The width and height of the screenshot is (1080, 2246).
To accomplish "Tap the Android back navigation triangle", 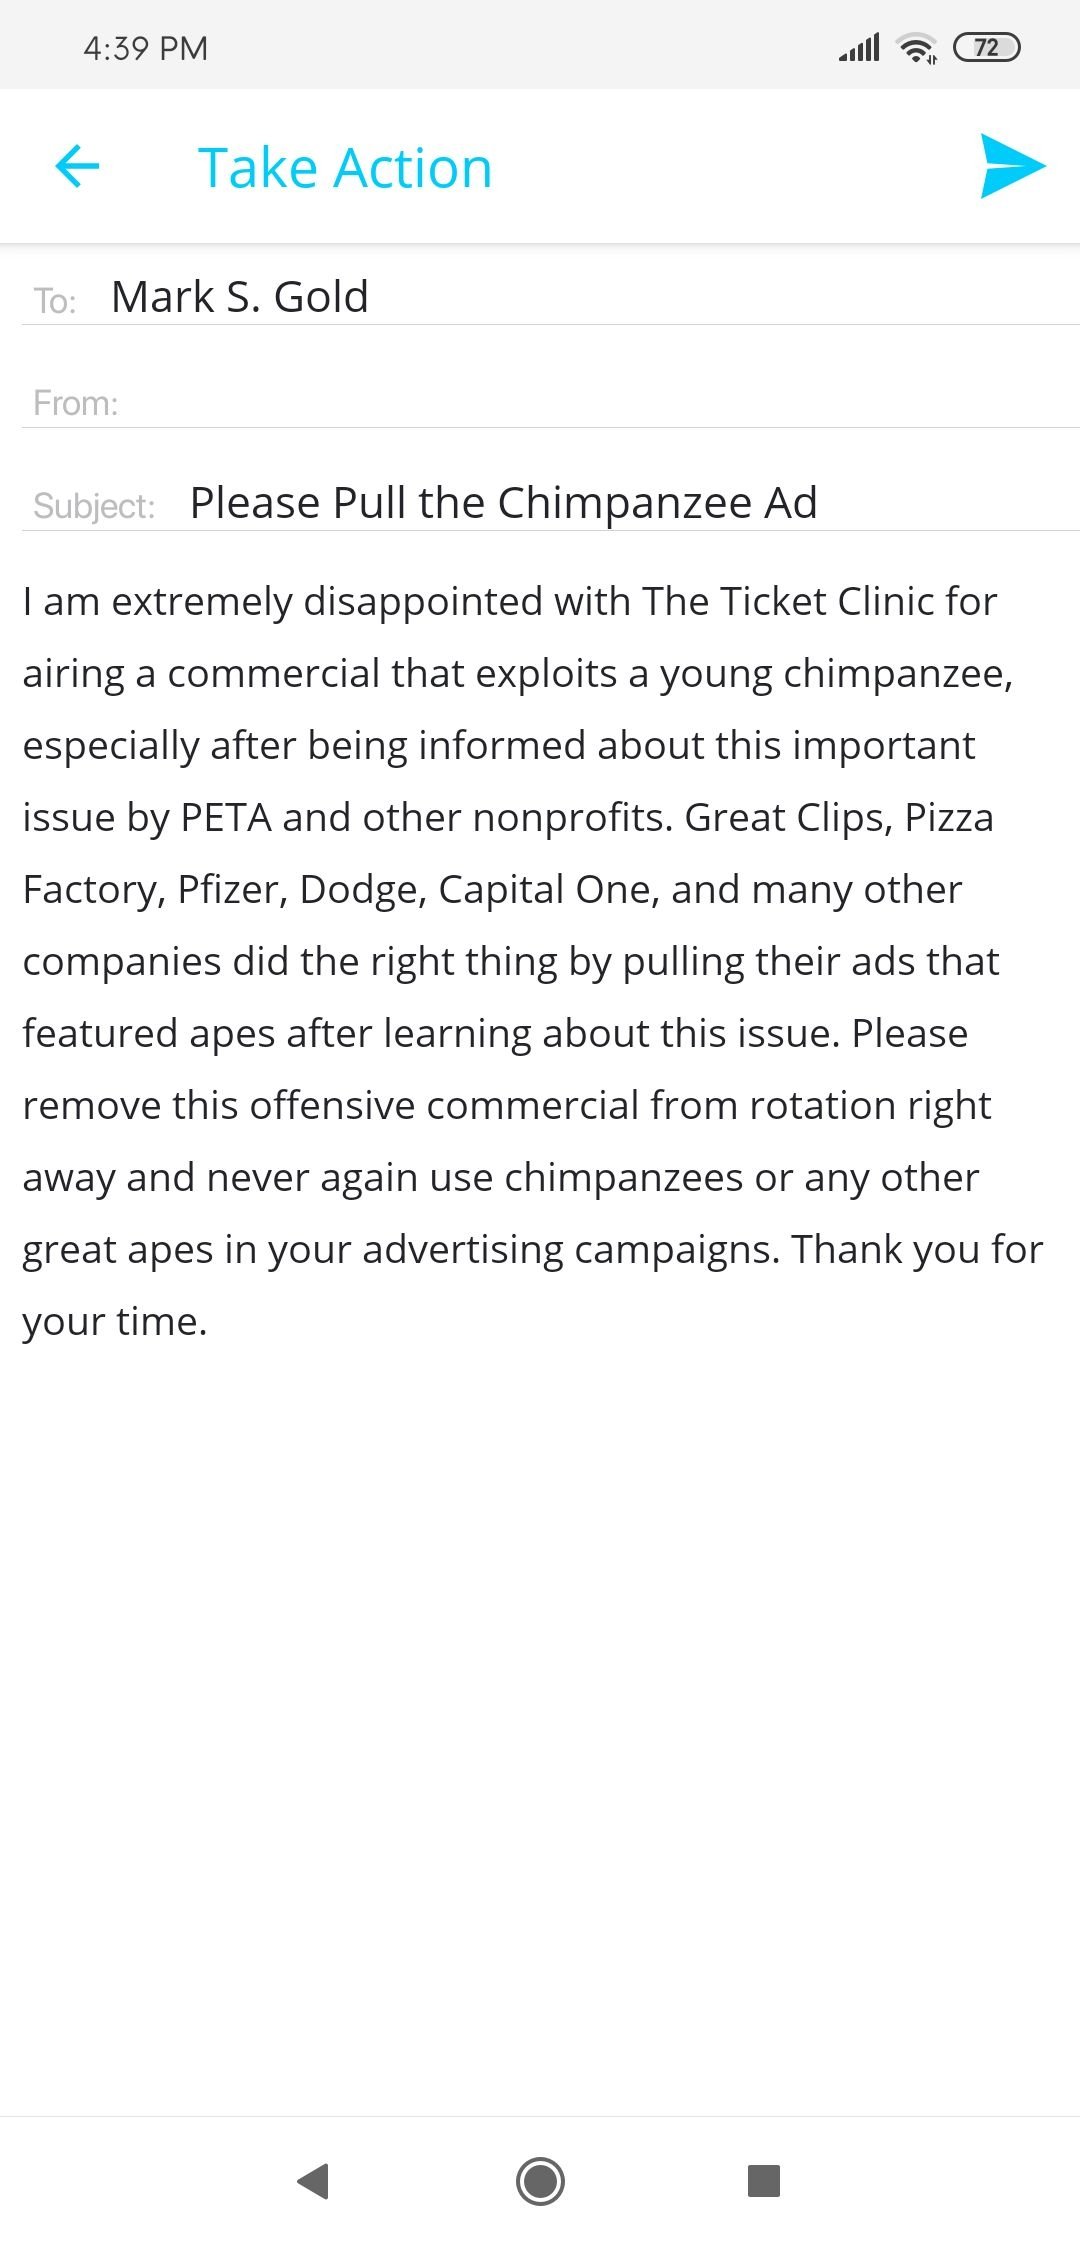I will [314, 2180].
